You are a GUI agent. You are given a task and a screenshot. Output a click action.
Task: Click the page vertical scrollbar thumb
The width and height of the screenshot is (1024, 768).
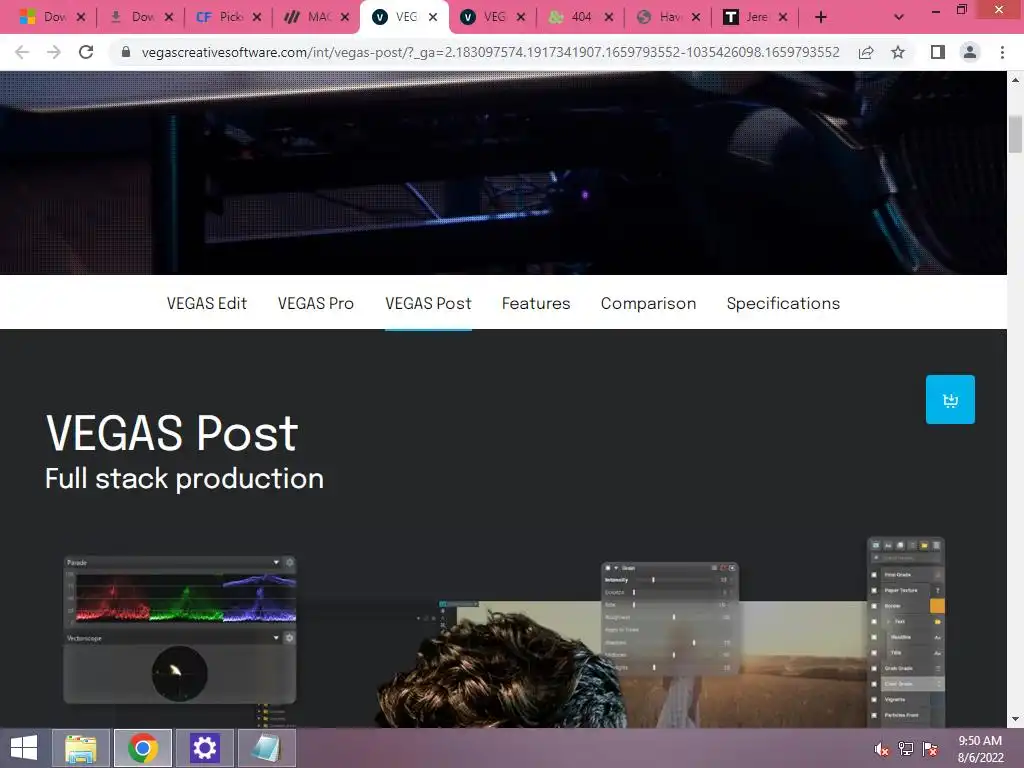[x=1015, y=134]
